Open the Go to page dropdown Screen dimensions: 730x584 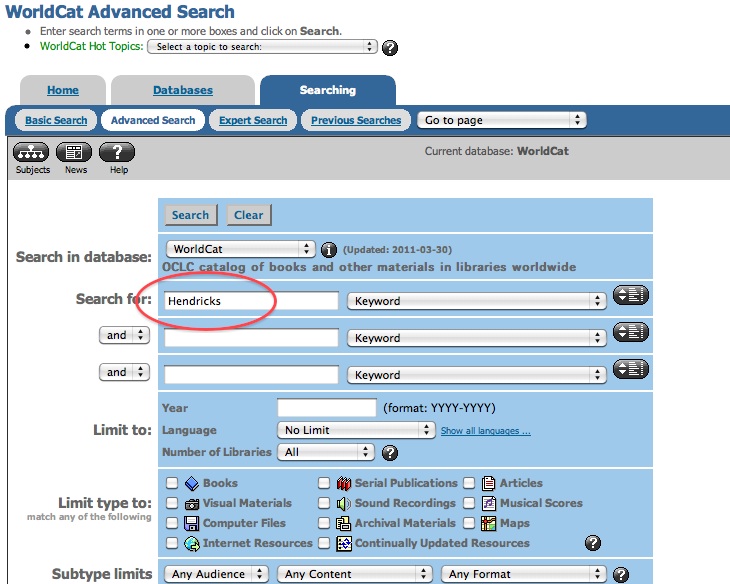501,120
